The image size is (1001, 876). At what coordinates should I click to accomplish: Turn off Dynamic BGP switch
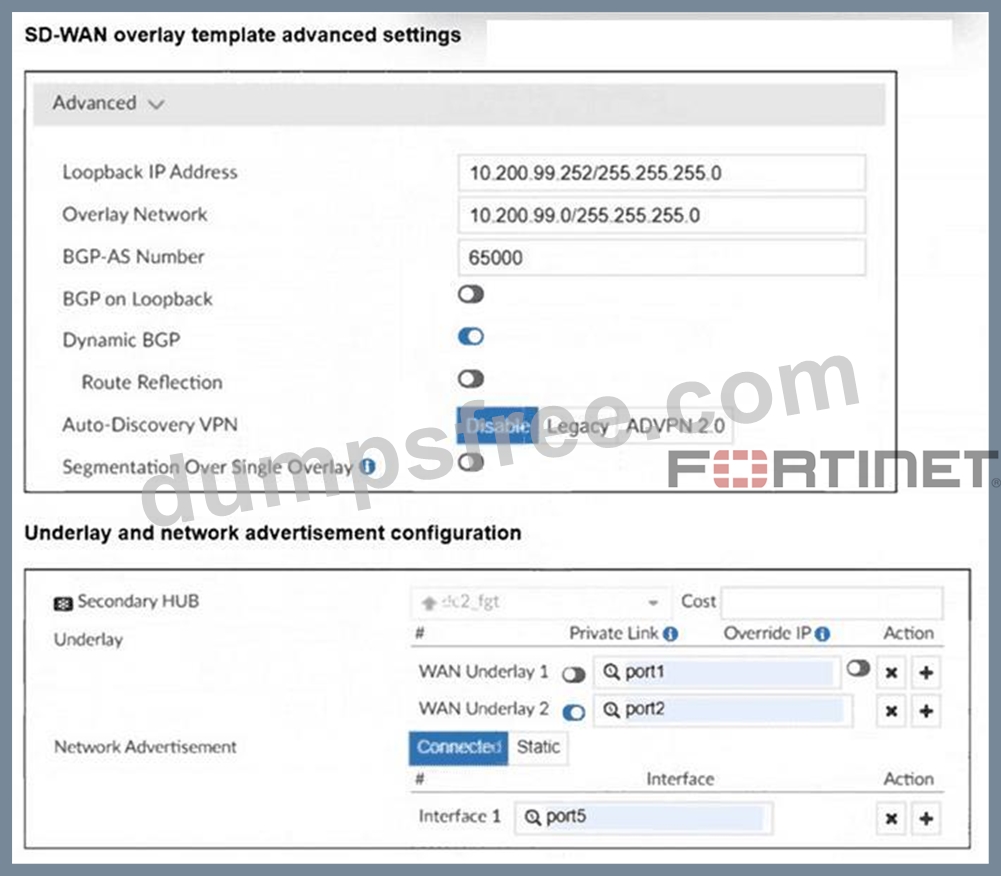click(470, 336)
